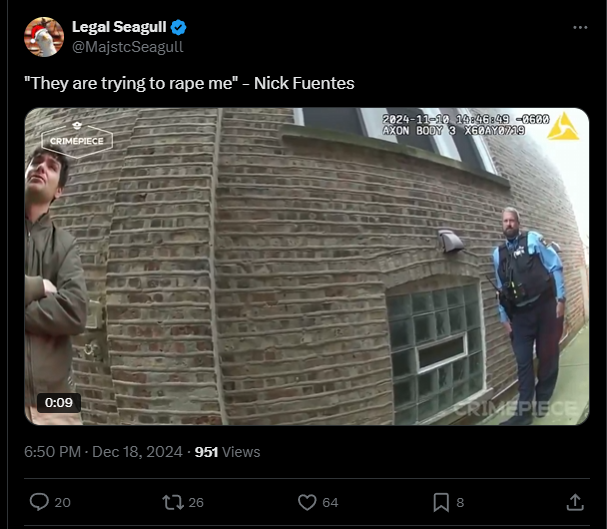This screenshot has width=607, height=529.
Task: Open the three-dot more options menu
Action: tap(580, 27)
